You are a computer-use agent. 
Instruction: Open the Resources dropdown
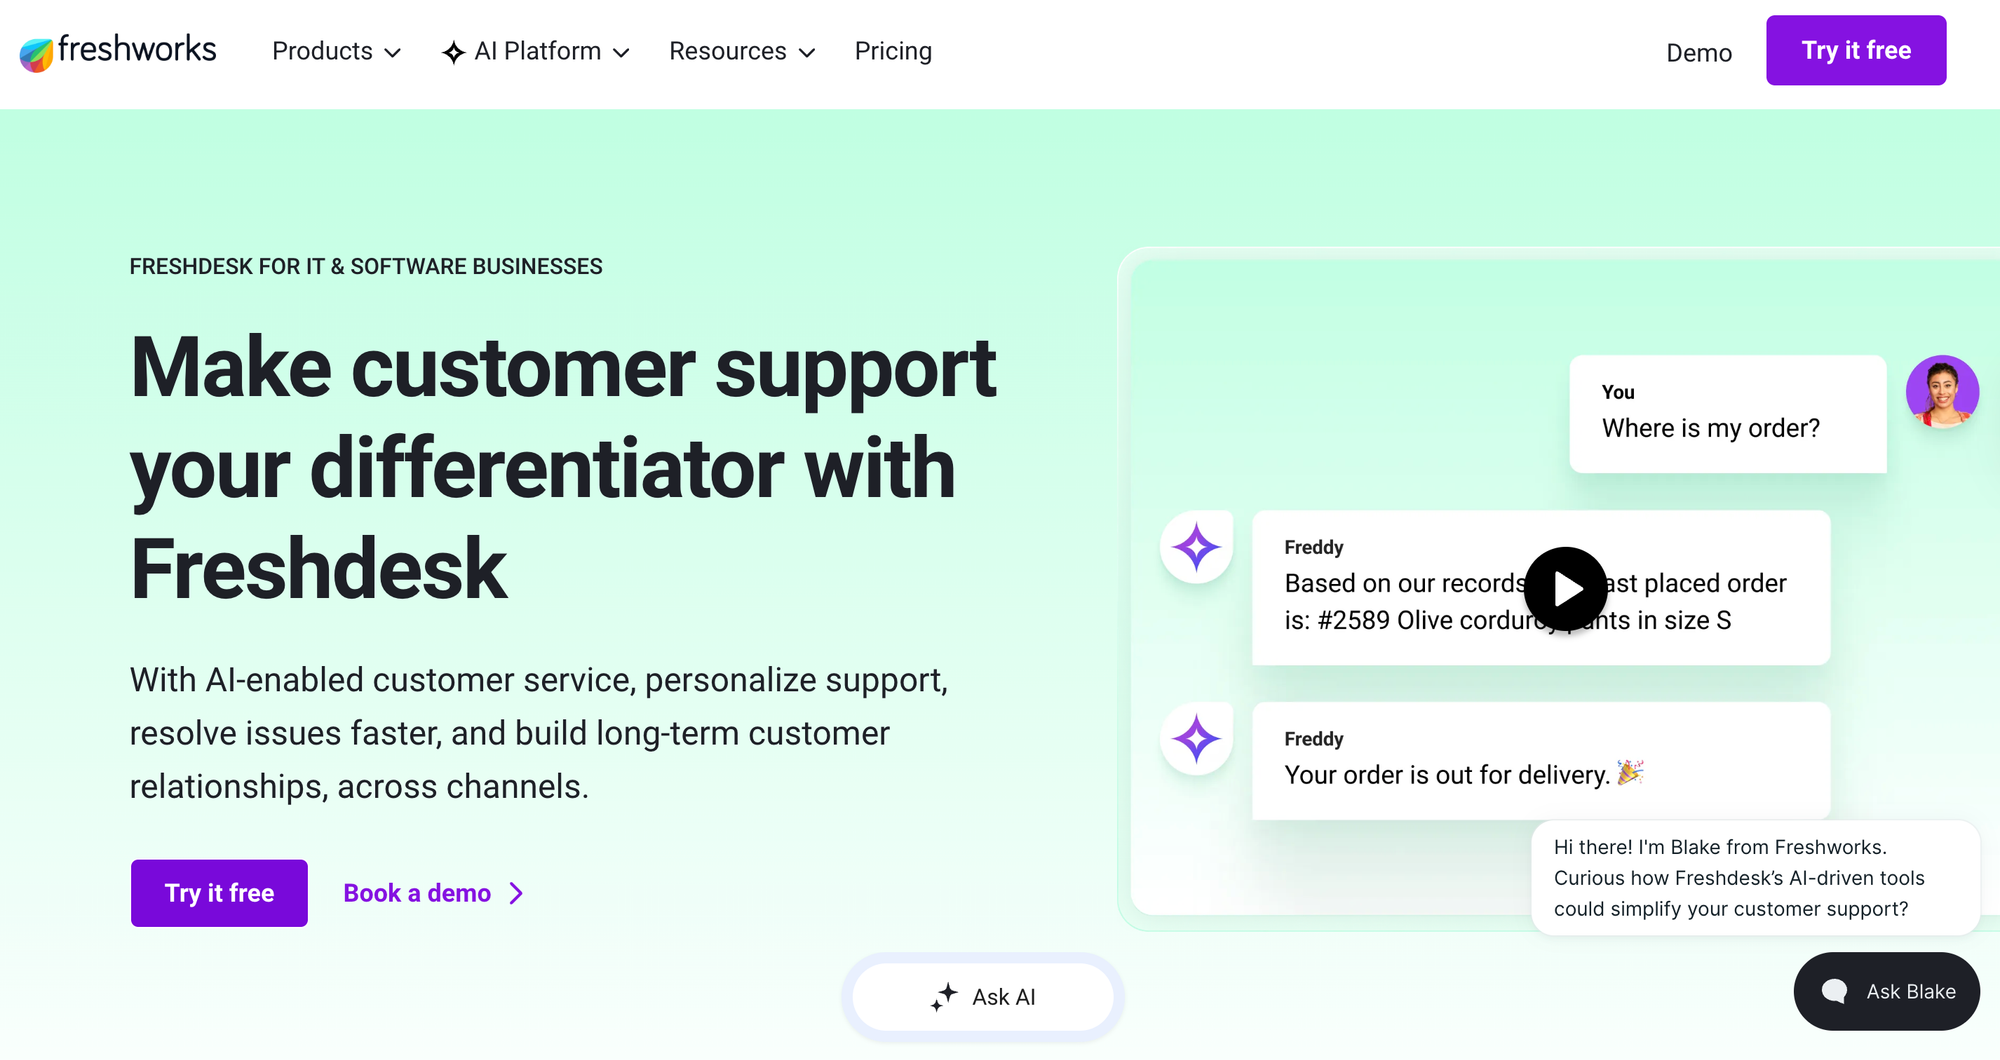pyautogui.click(x=742, y=51)
